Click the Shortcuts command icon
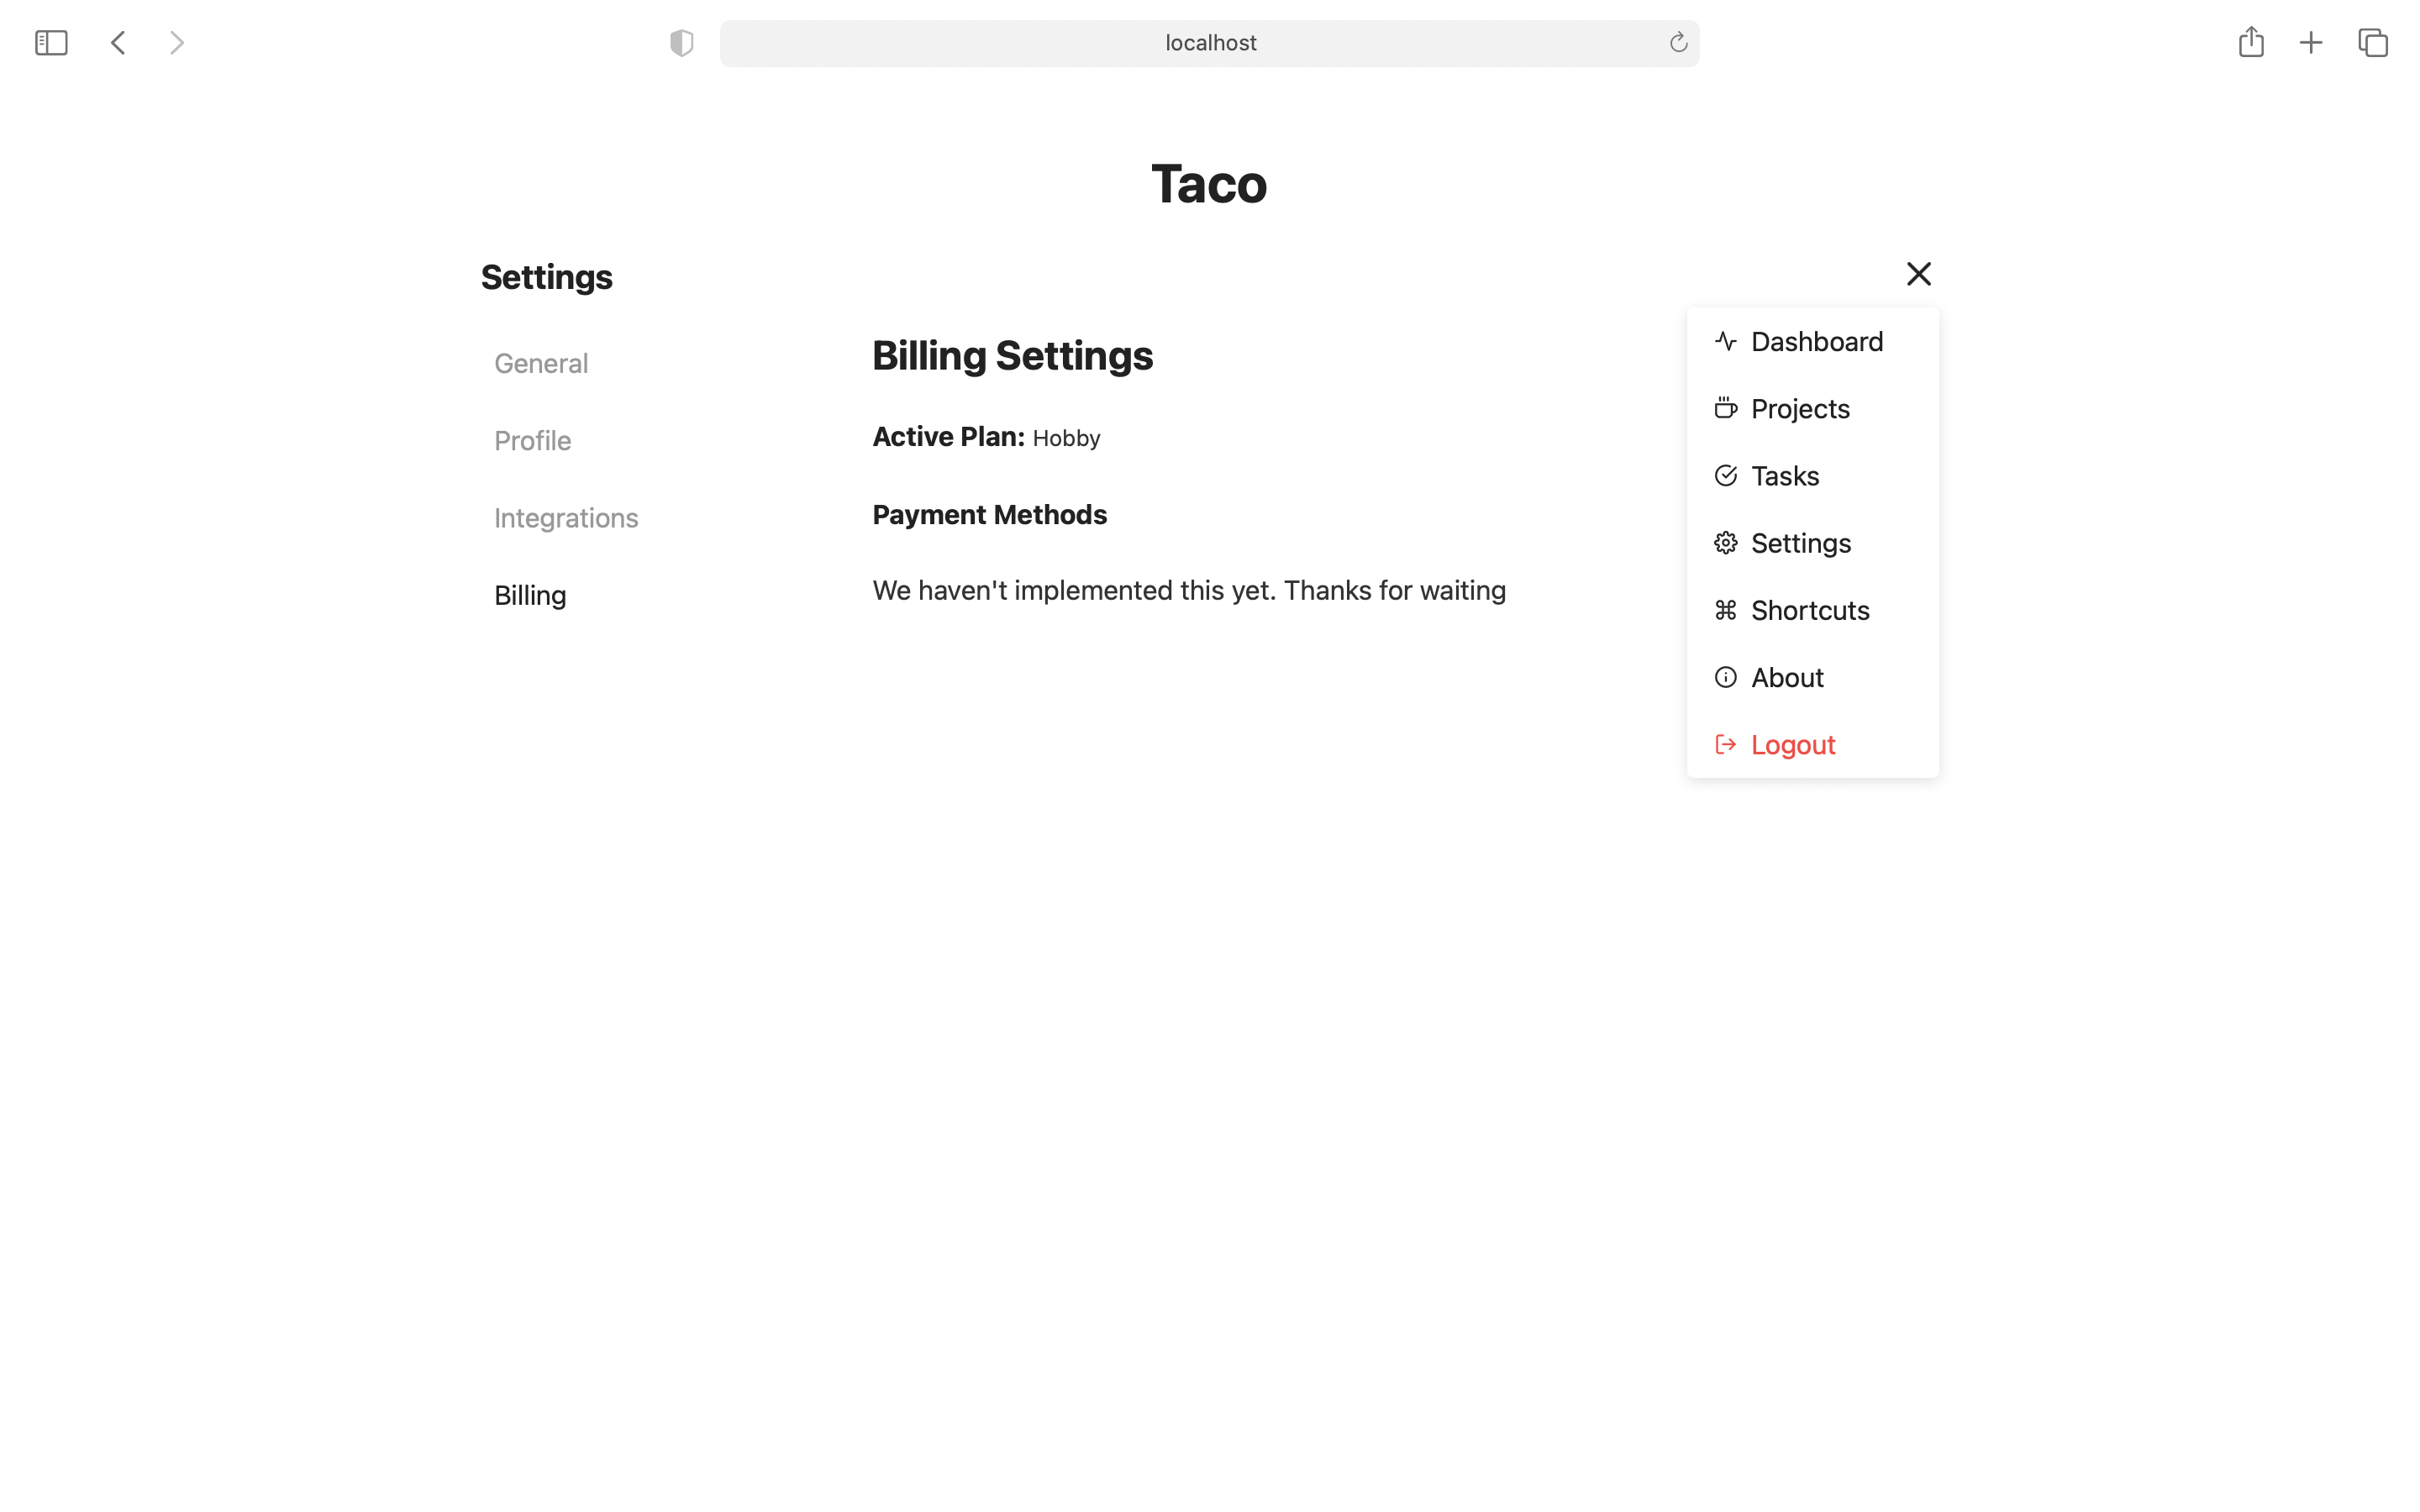The image size is (2420, 1512). point(1725,610)
